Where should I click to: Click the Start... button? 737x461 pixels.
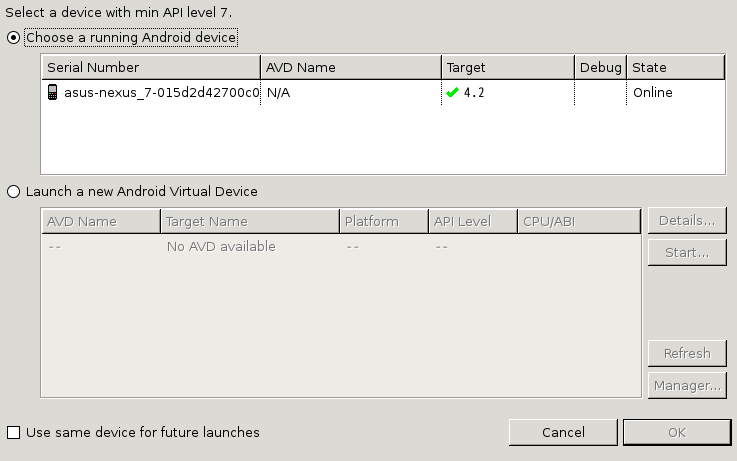687,253
